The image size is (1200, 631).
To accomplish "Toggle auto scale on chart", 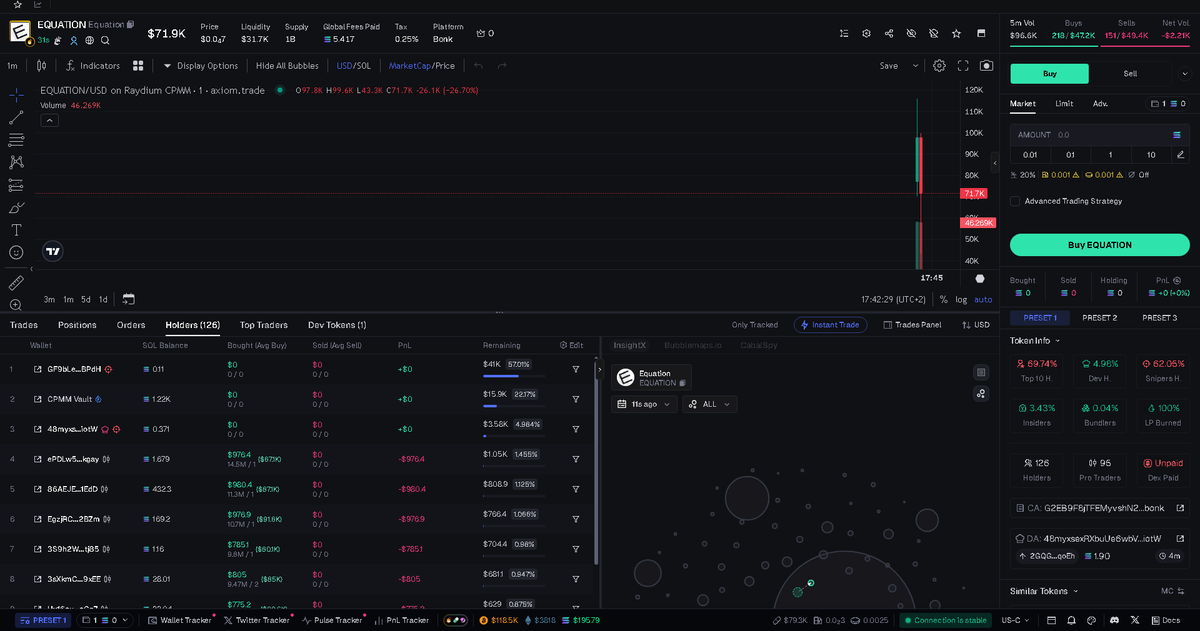I will pyautogui.click(x=983, y=299).
